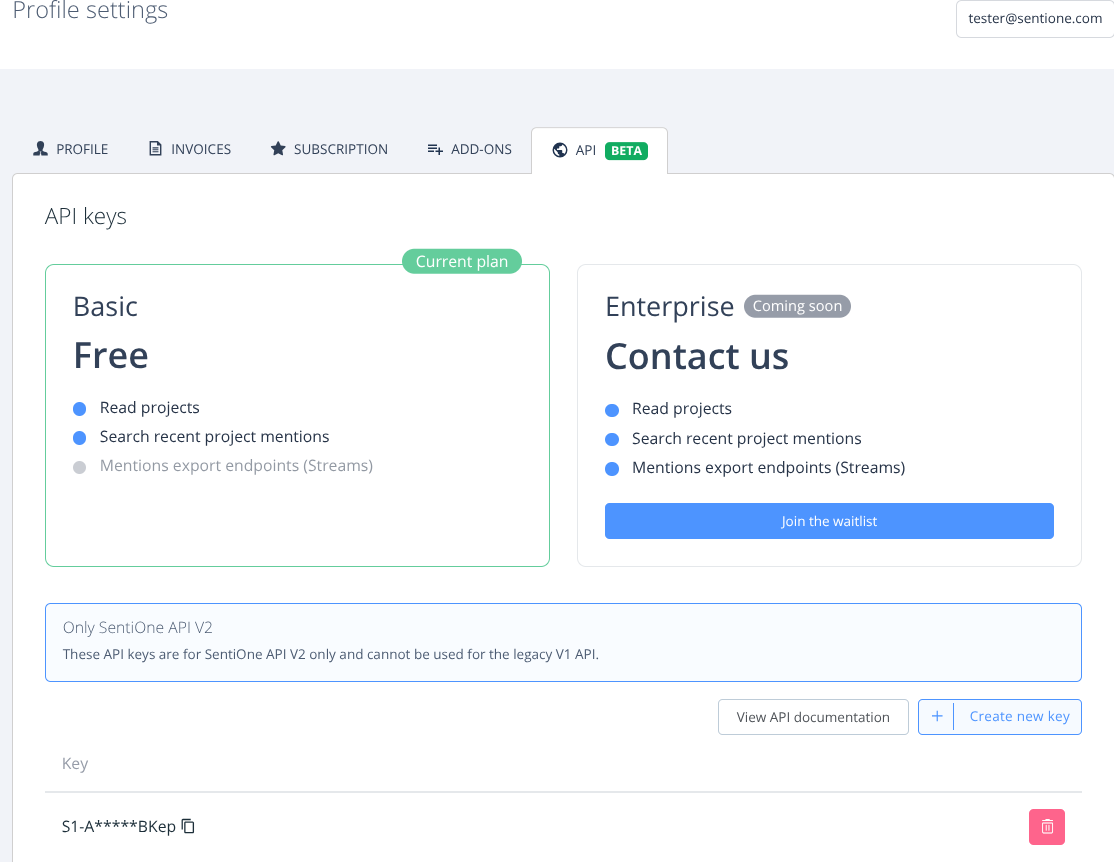Go to the Add-ons tab
The width and height of the screenshot is (1114, 862).
click(470, 149)
